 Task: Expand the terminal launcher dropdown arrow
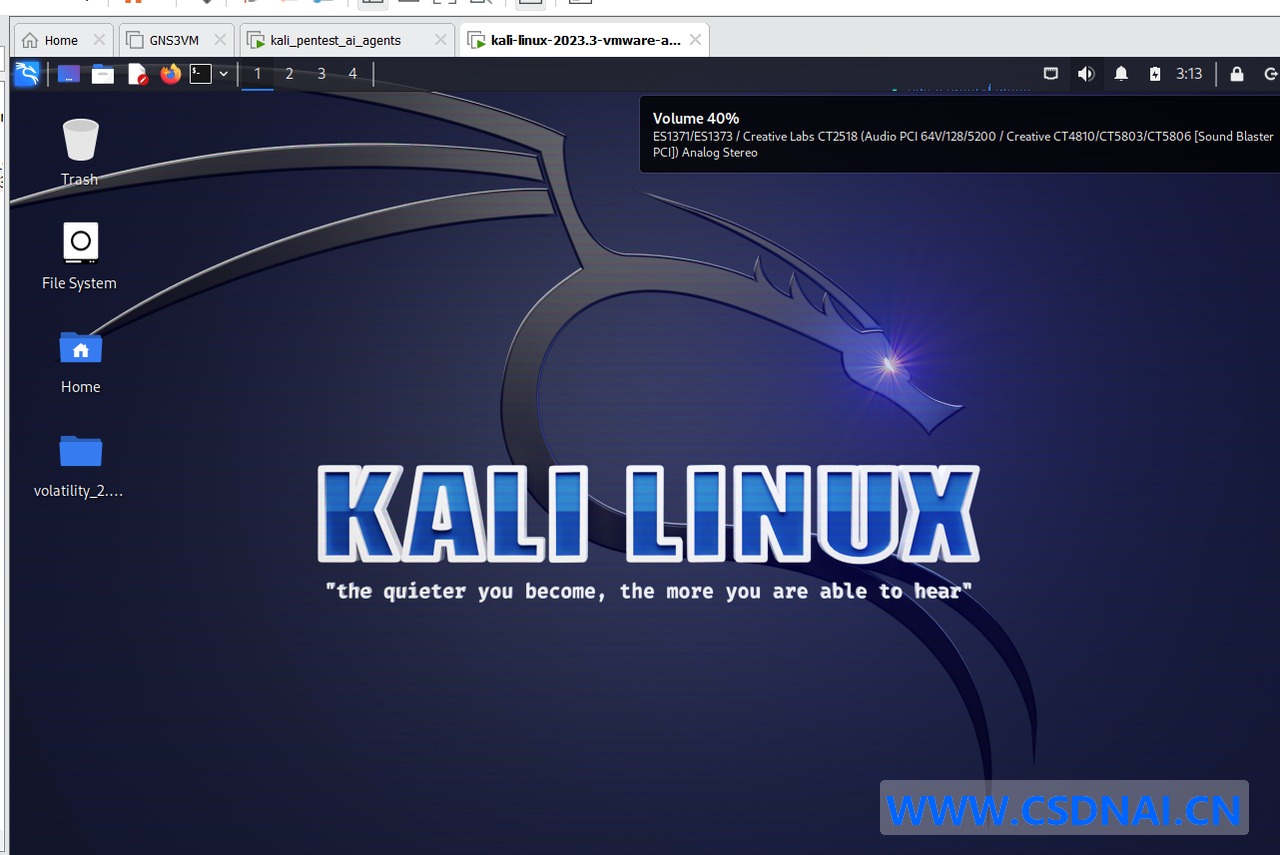coord(223,74)
